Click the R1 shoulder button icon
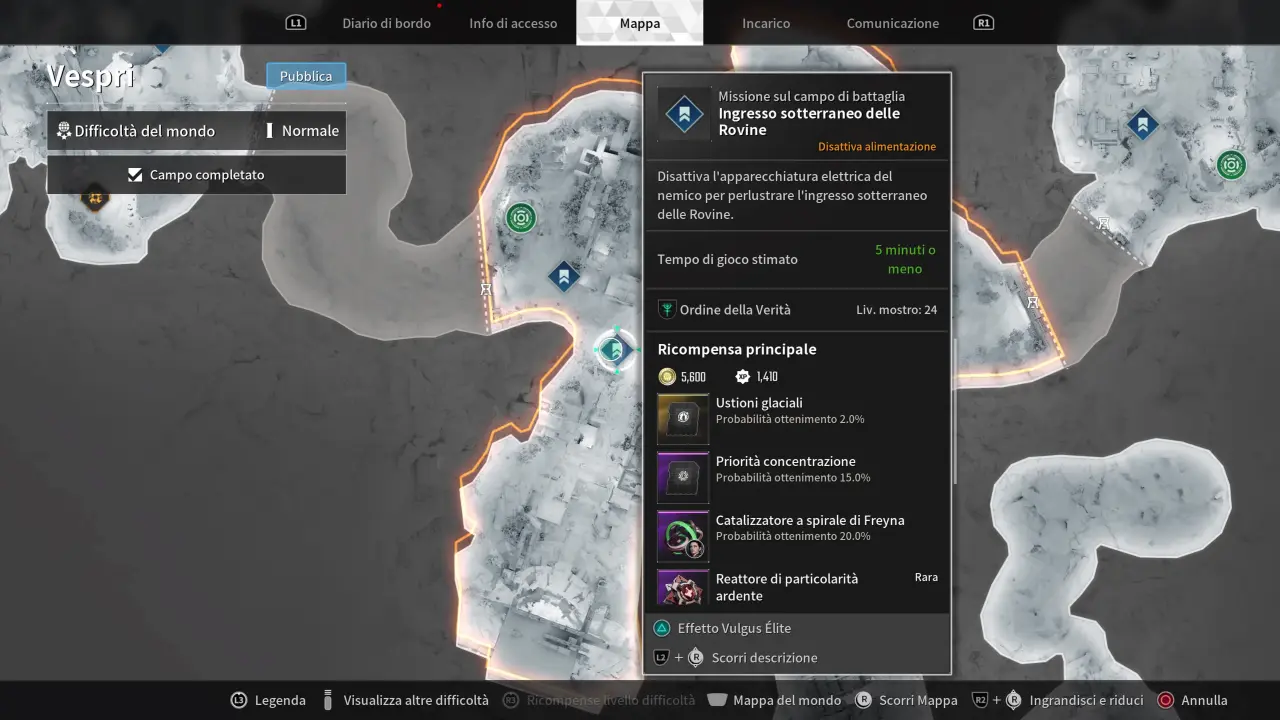Image resolution: width=1280 pixels, height=720 pixels. (984, 22)
